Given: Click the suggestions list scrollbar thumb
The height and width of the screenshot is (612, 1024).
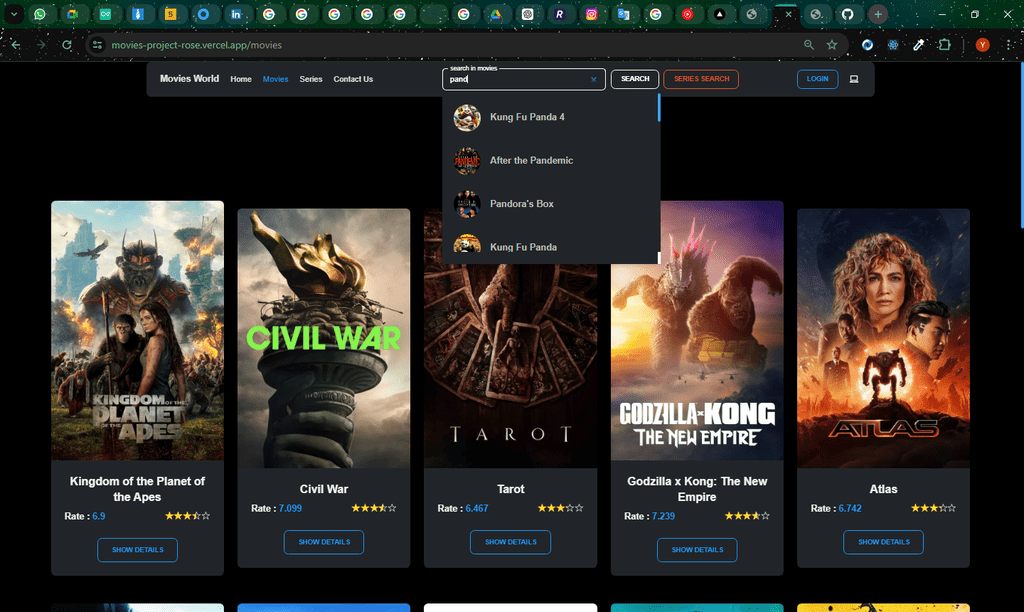Looking at the screenshot, I should pos(659,108).
